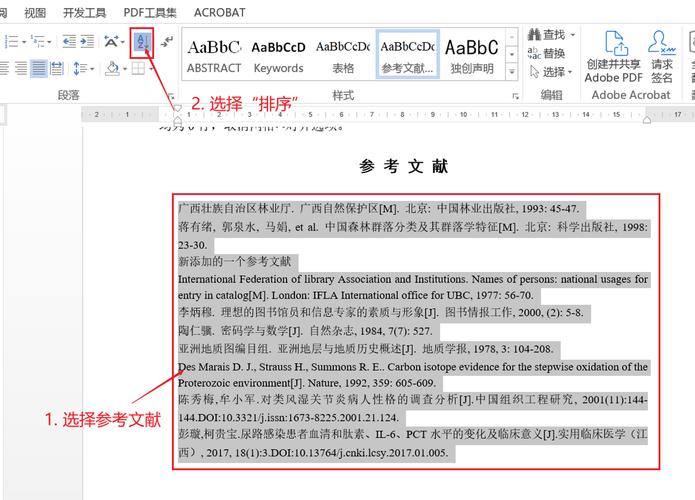This screenshot has width=695, height=500.
Task: Click the line starting 'Proterozoic environment[J]'
Action: [x=307, y=383]
